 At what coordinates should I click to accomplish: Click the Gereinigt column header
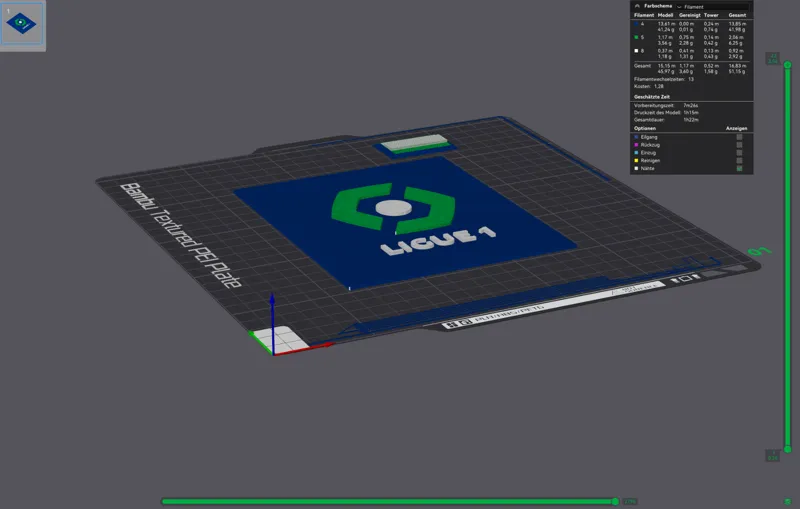(690, 15)
